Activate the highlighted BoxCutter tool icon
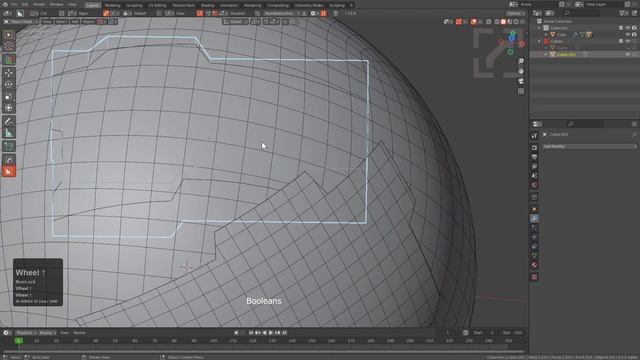 (9, 171)
